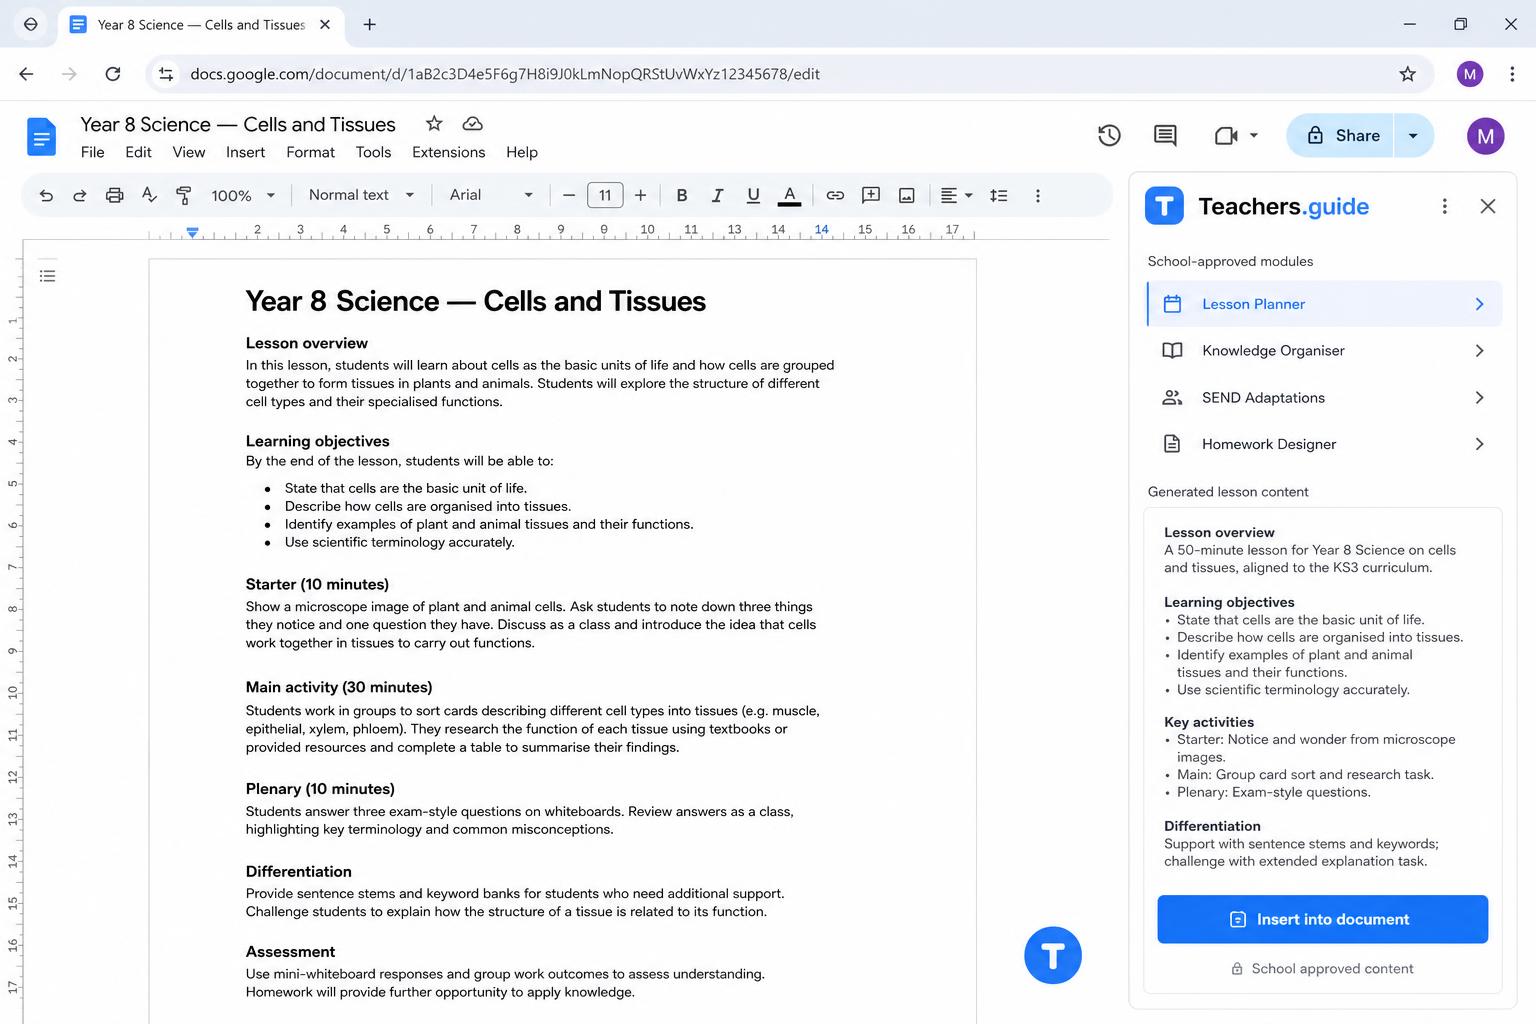Toggle italic formatting
This screenshot has width=1536, height=1024.
pyautogui.click(x=717, y=196)
